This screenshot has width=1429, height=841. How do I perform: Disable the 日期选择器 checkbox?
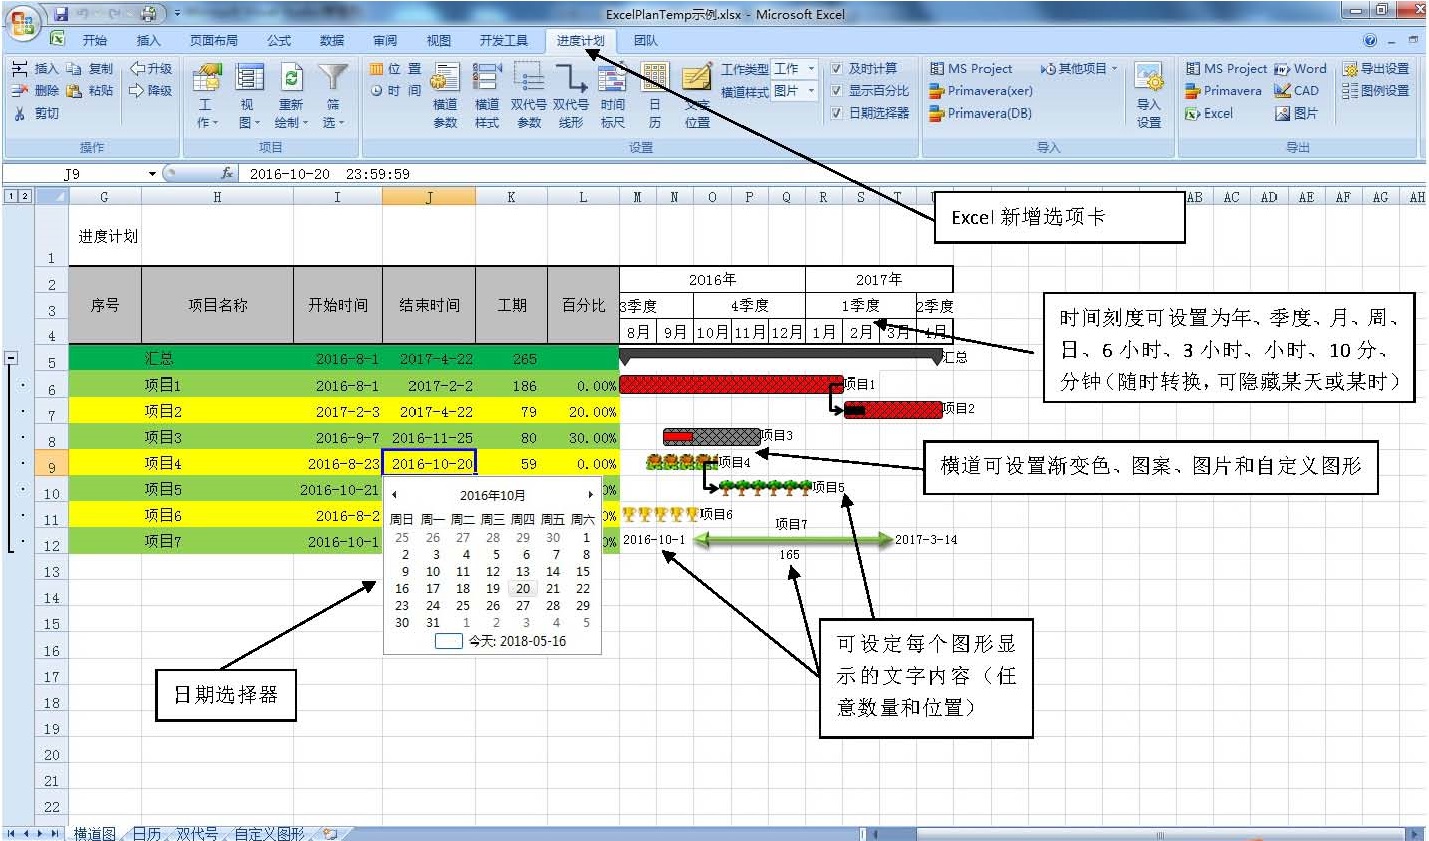[837, 114]
